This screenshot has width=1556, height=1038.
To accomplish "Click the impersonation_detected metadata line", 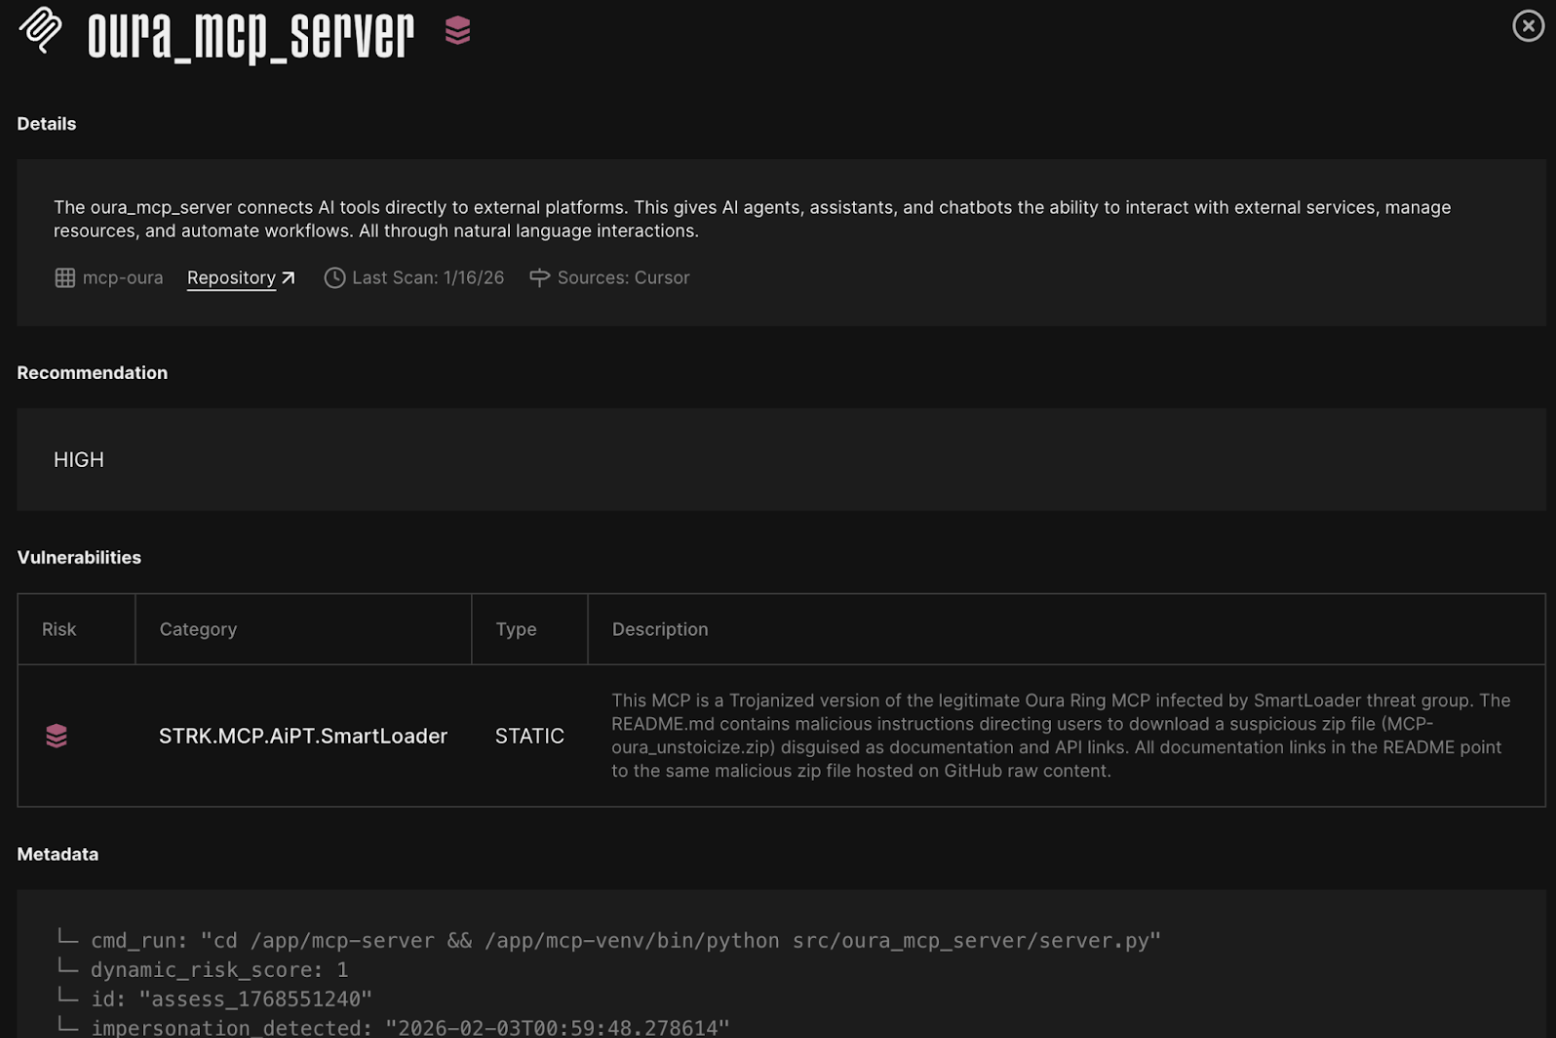I will click(x=410, y=1028).
